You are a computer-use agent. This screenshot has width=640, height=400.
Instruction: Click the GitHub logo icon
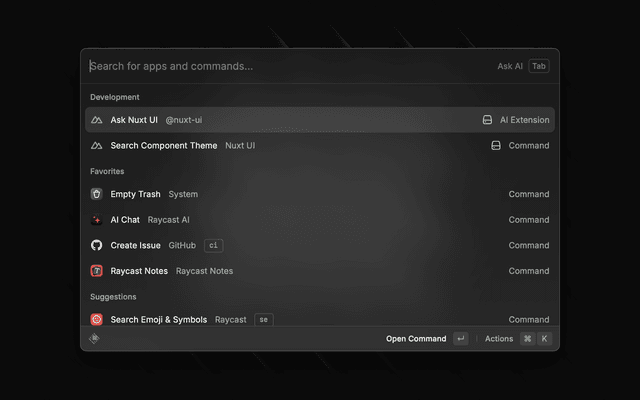click(x=96, y=245)
